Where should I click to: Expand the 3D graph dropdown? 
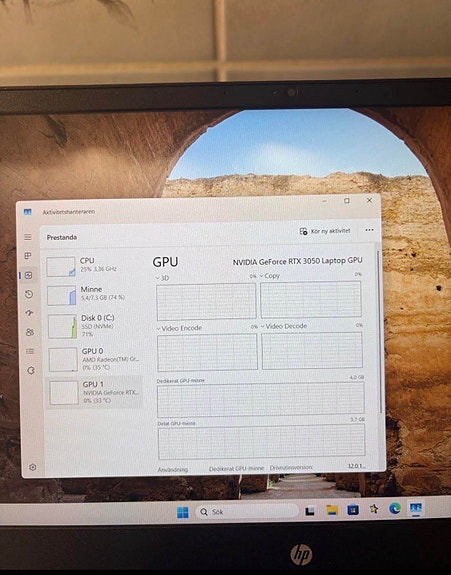click(162, 278)
